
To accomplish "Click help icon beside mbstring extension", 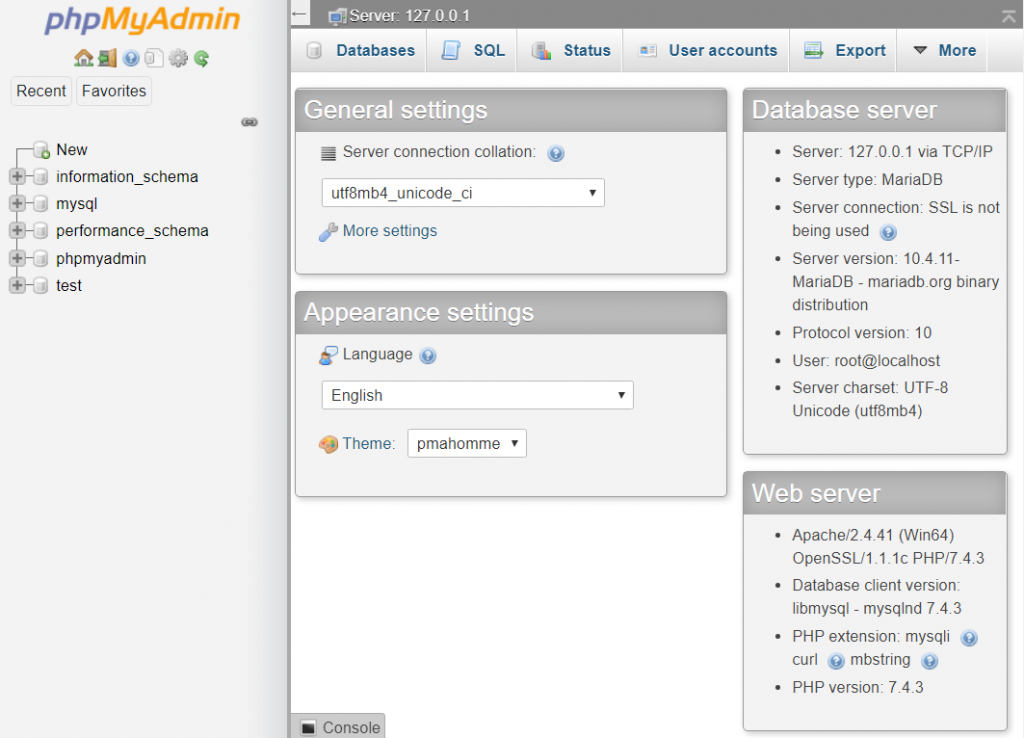I will tap(929, 661).
